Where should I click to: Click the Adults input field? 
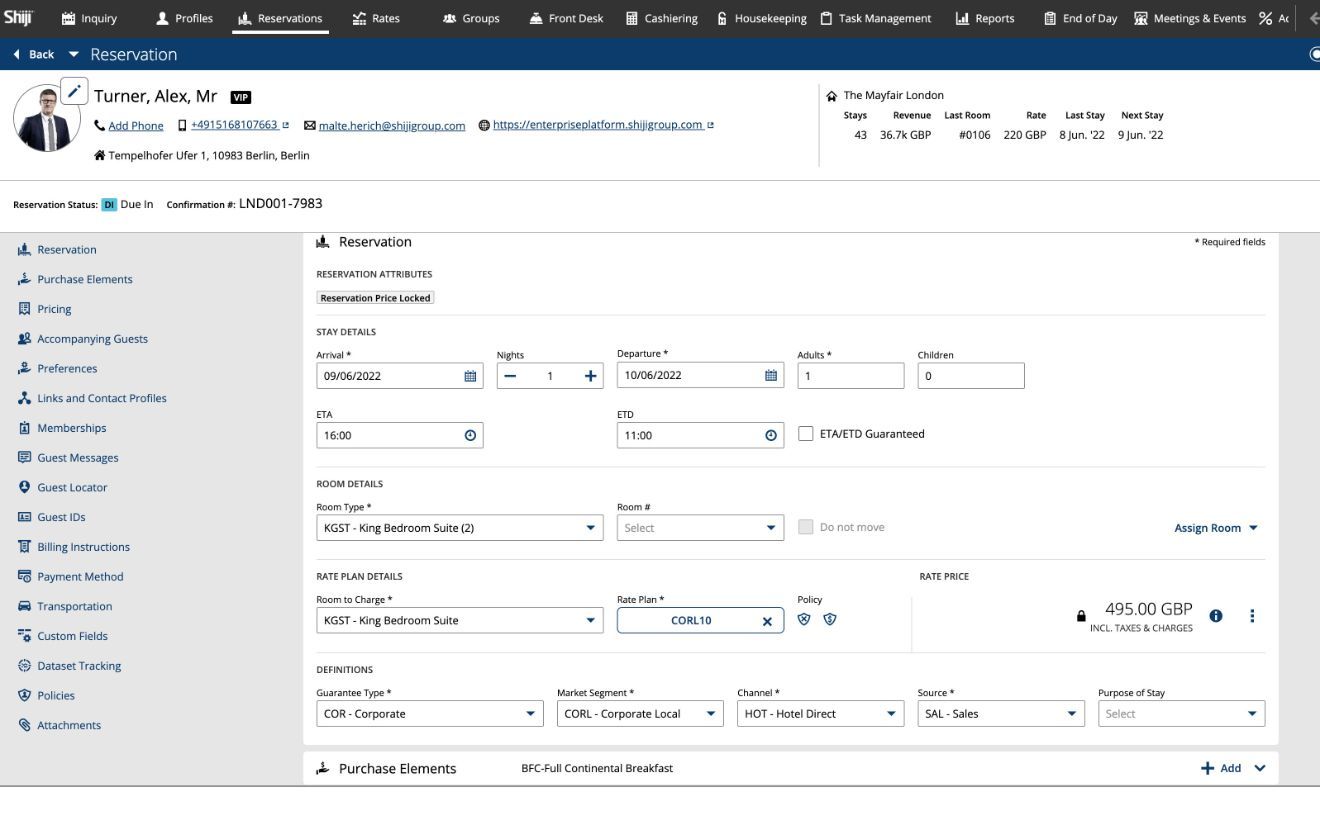click(x=850, y=376)
